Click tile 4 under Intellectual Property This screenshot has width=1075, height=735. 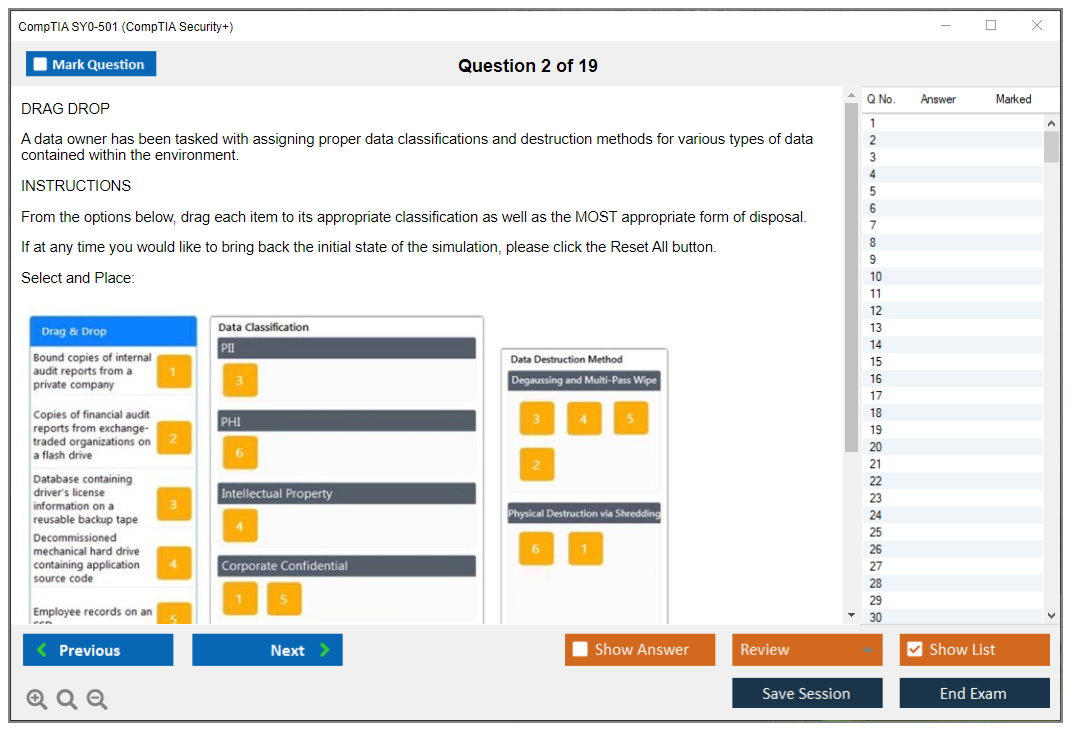240,525
